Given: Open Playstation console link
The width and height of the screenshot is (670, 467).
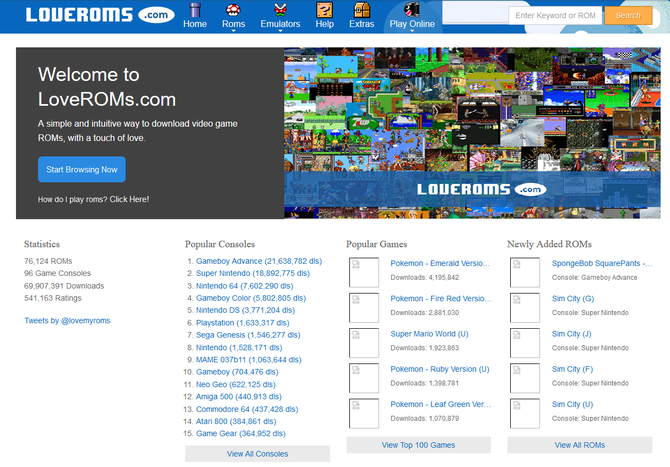Looking at the screenshot, I should tap(242, 323).
